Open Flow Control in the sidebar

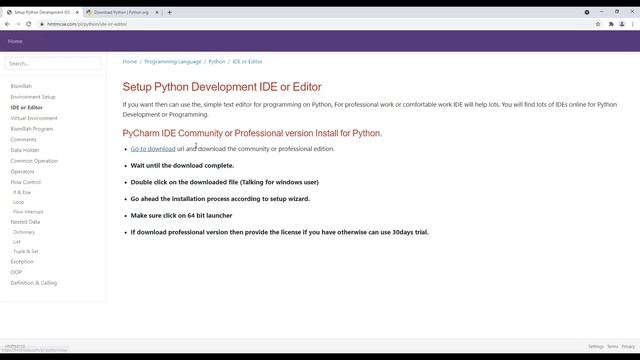(26, 182)
